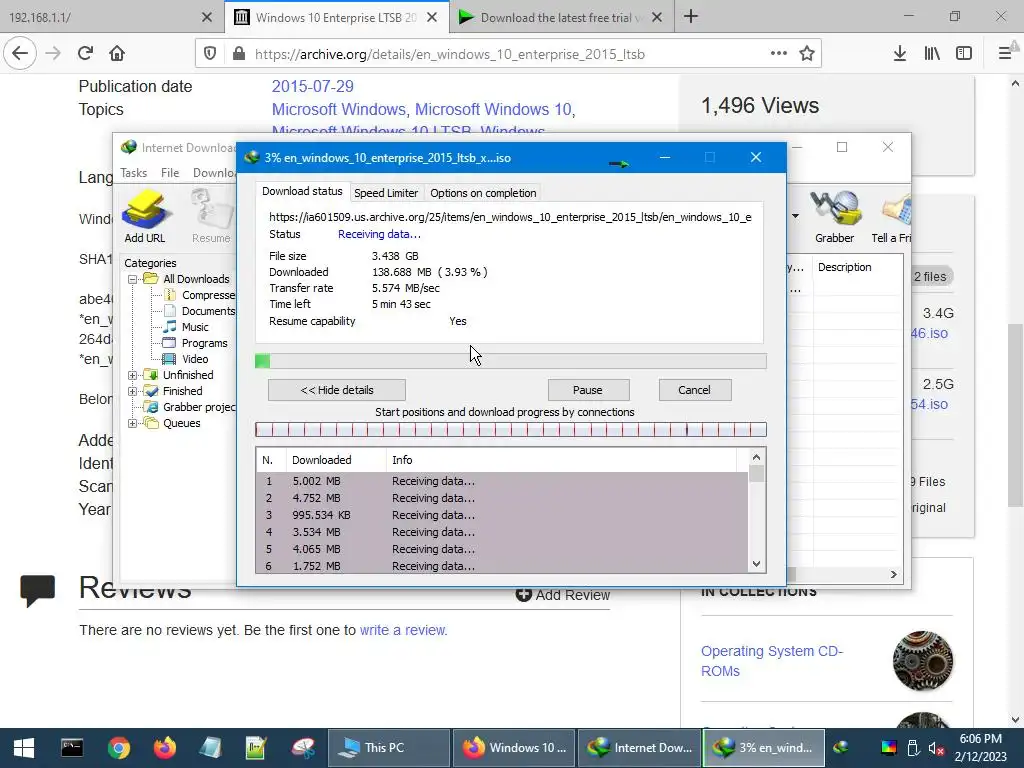Click the Grabber toolbar icon
The height and width of the screenshot is (768, 1024).
coord(835,216)
